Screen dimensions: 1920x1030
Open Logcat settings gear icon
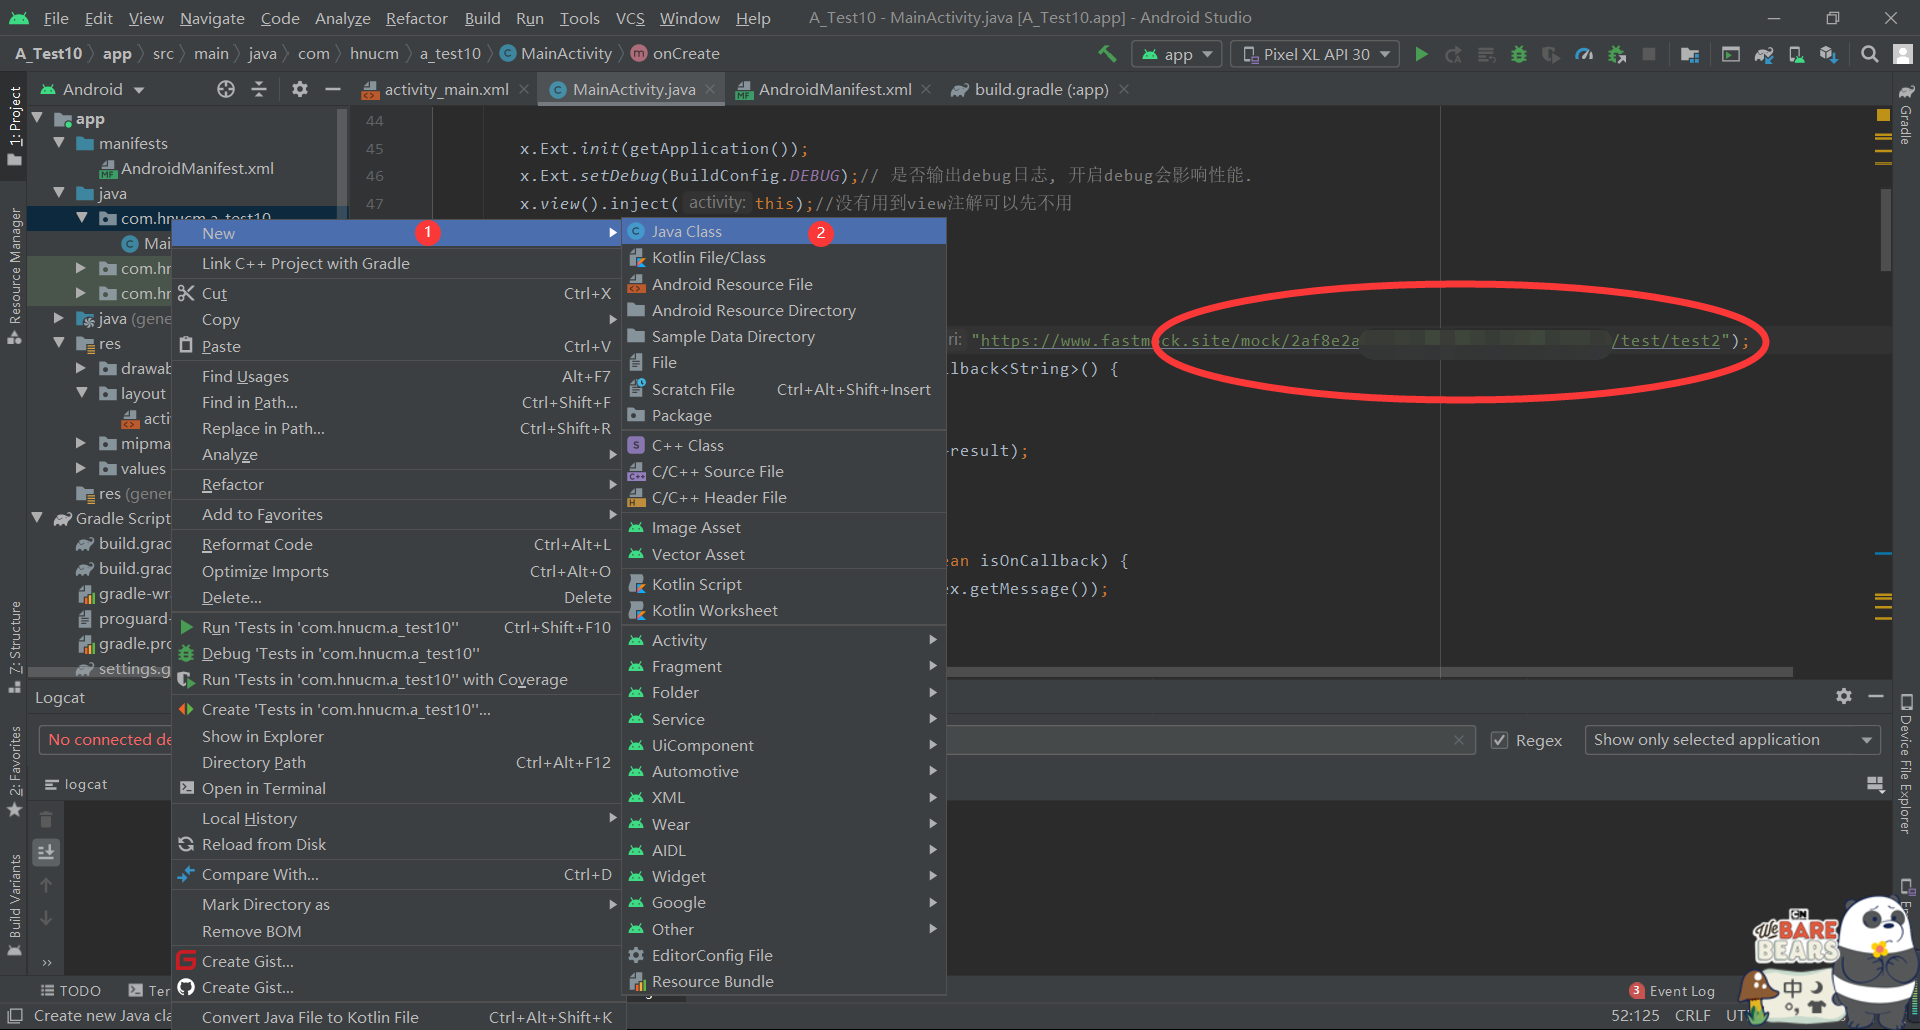[x=1844, y=696]
